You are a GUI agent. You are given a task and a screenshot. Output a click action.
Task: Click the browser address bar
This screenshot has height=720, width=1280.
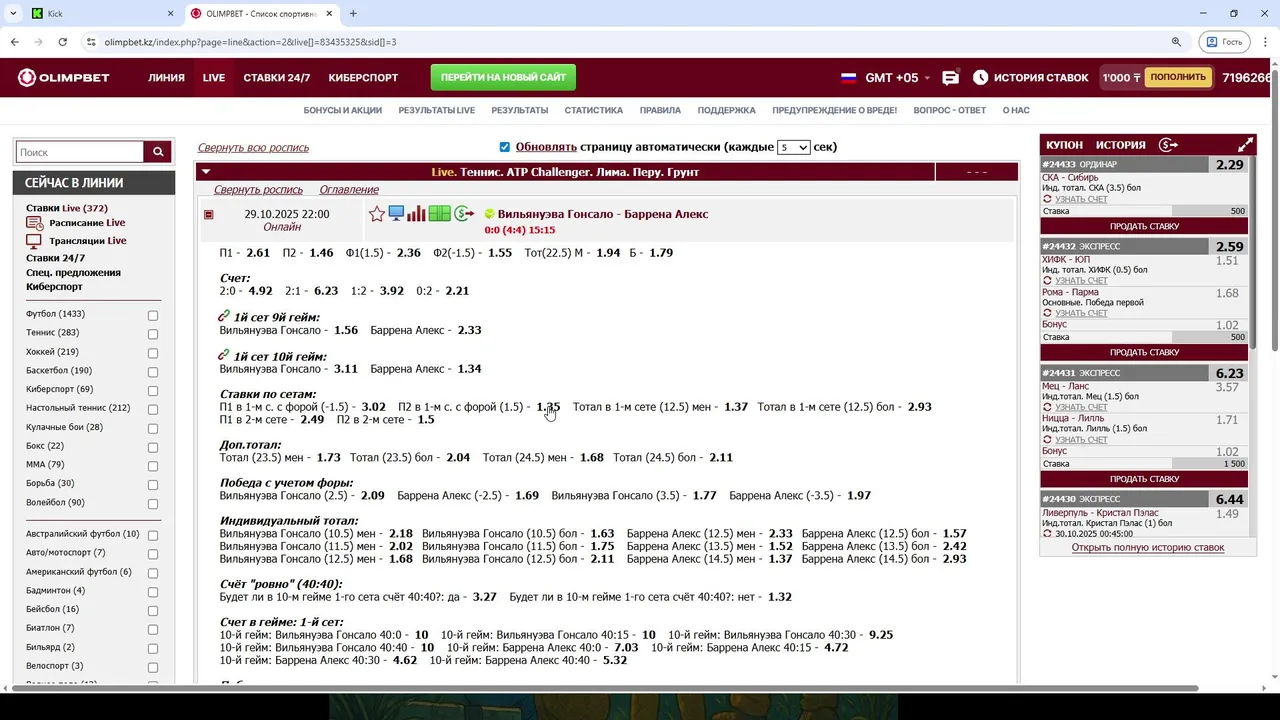(x=630, y=42)
